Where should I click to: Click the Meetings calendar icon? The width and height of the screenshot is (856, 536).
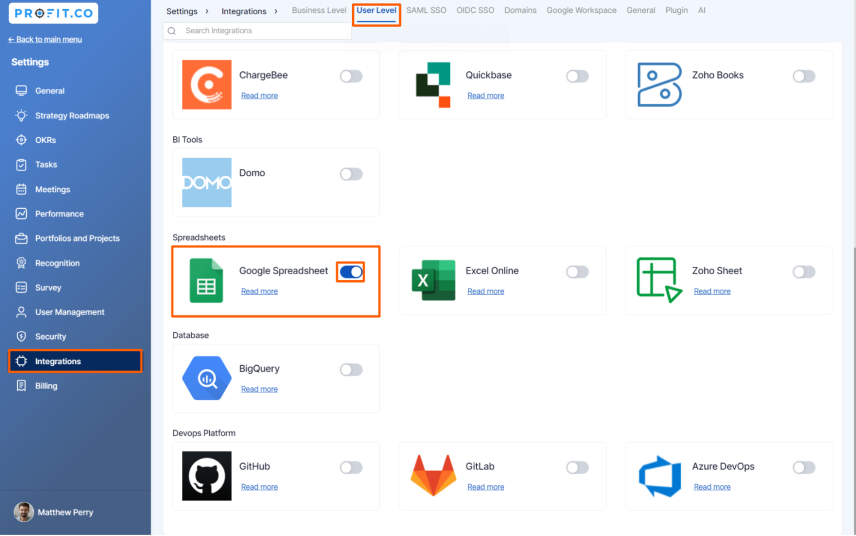[x=21, y=189]
